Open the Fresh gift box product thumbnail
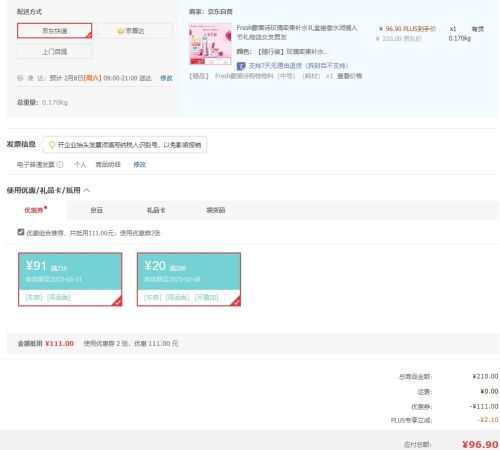Image resolution: width=500 pixels, height=450 pixels. click(x=210, y=44)
